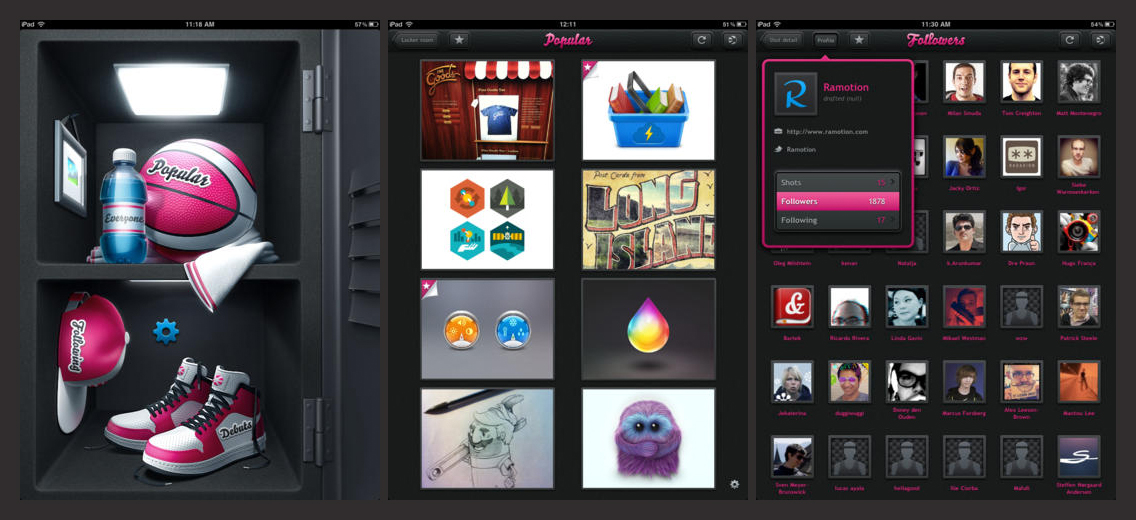
Task: Select the Followers row showing 1878
Action: tap(838, 201)
